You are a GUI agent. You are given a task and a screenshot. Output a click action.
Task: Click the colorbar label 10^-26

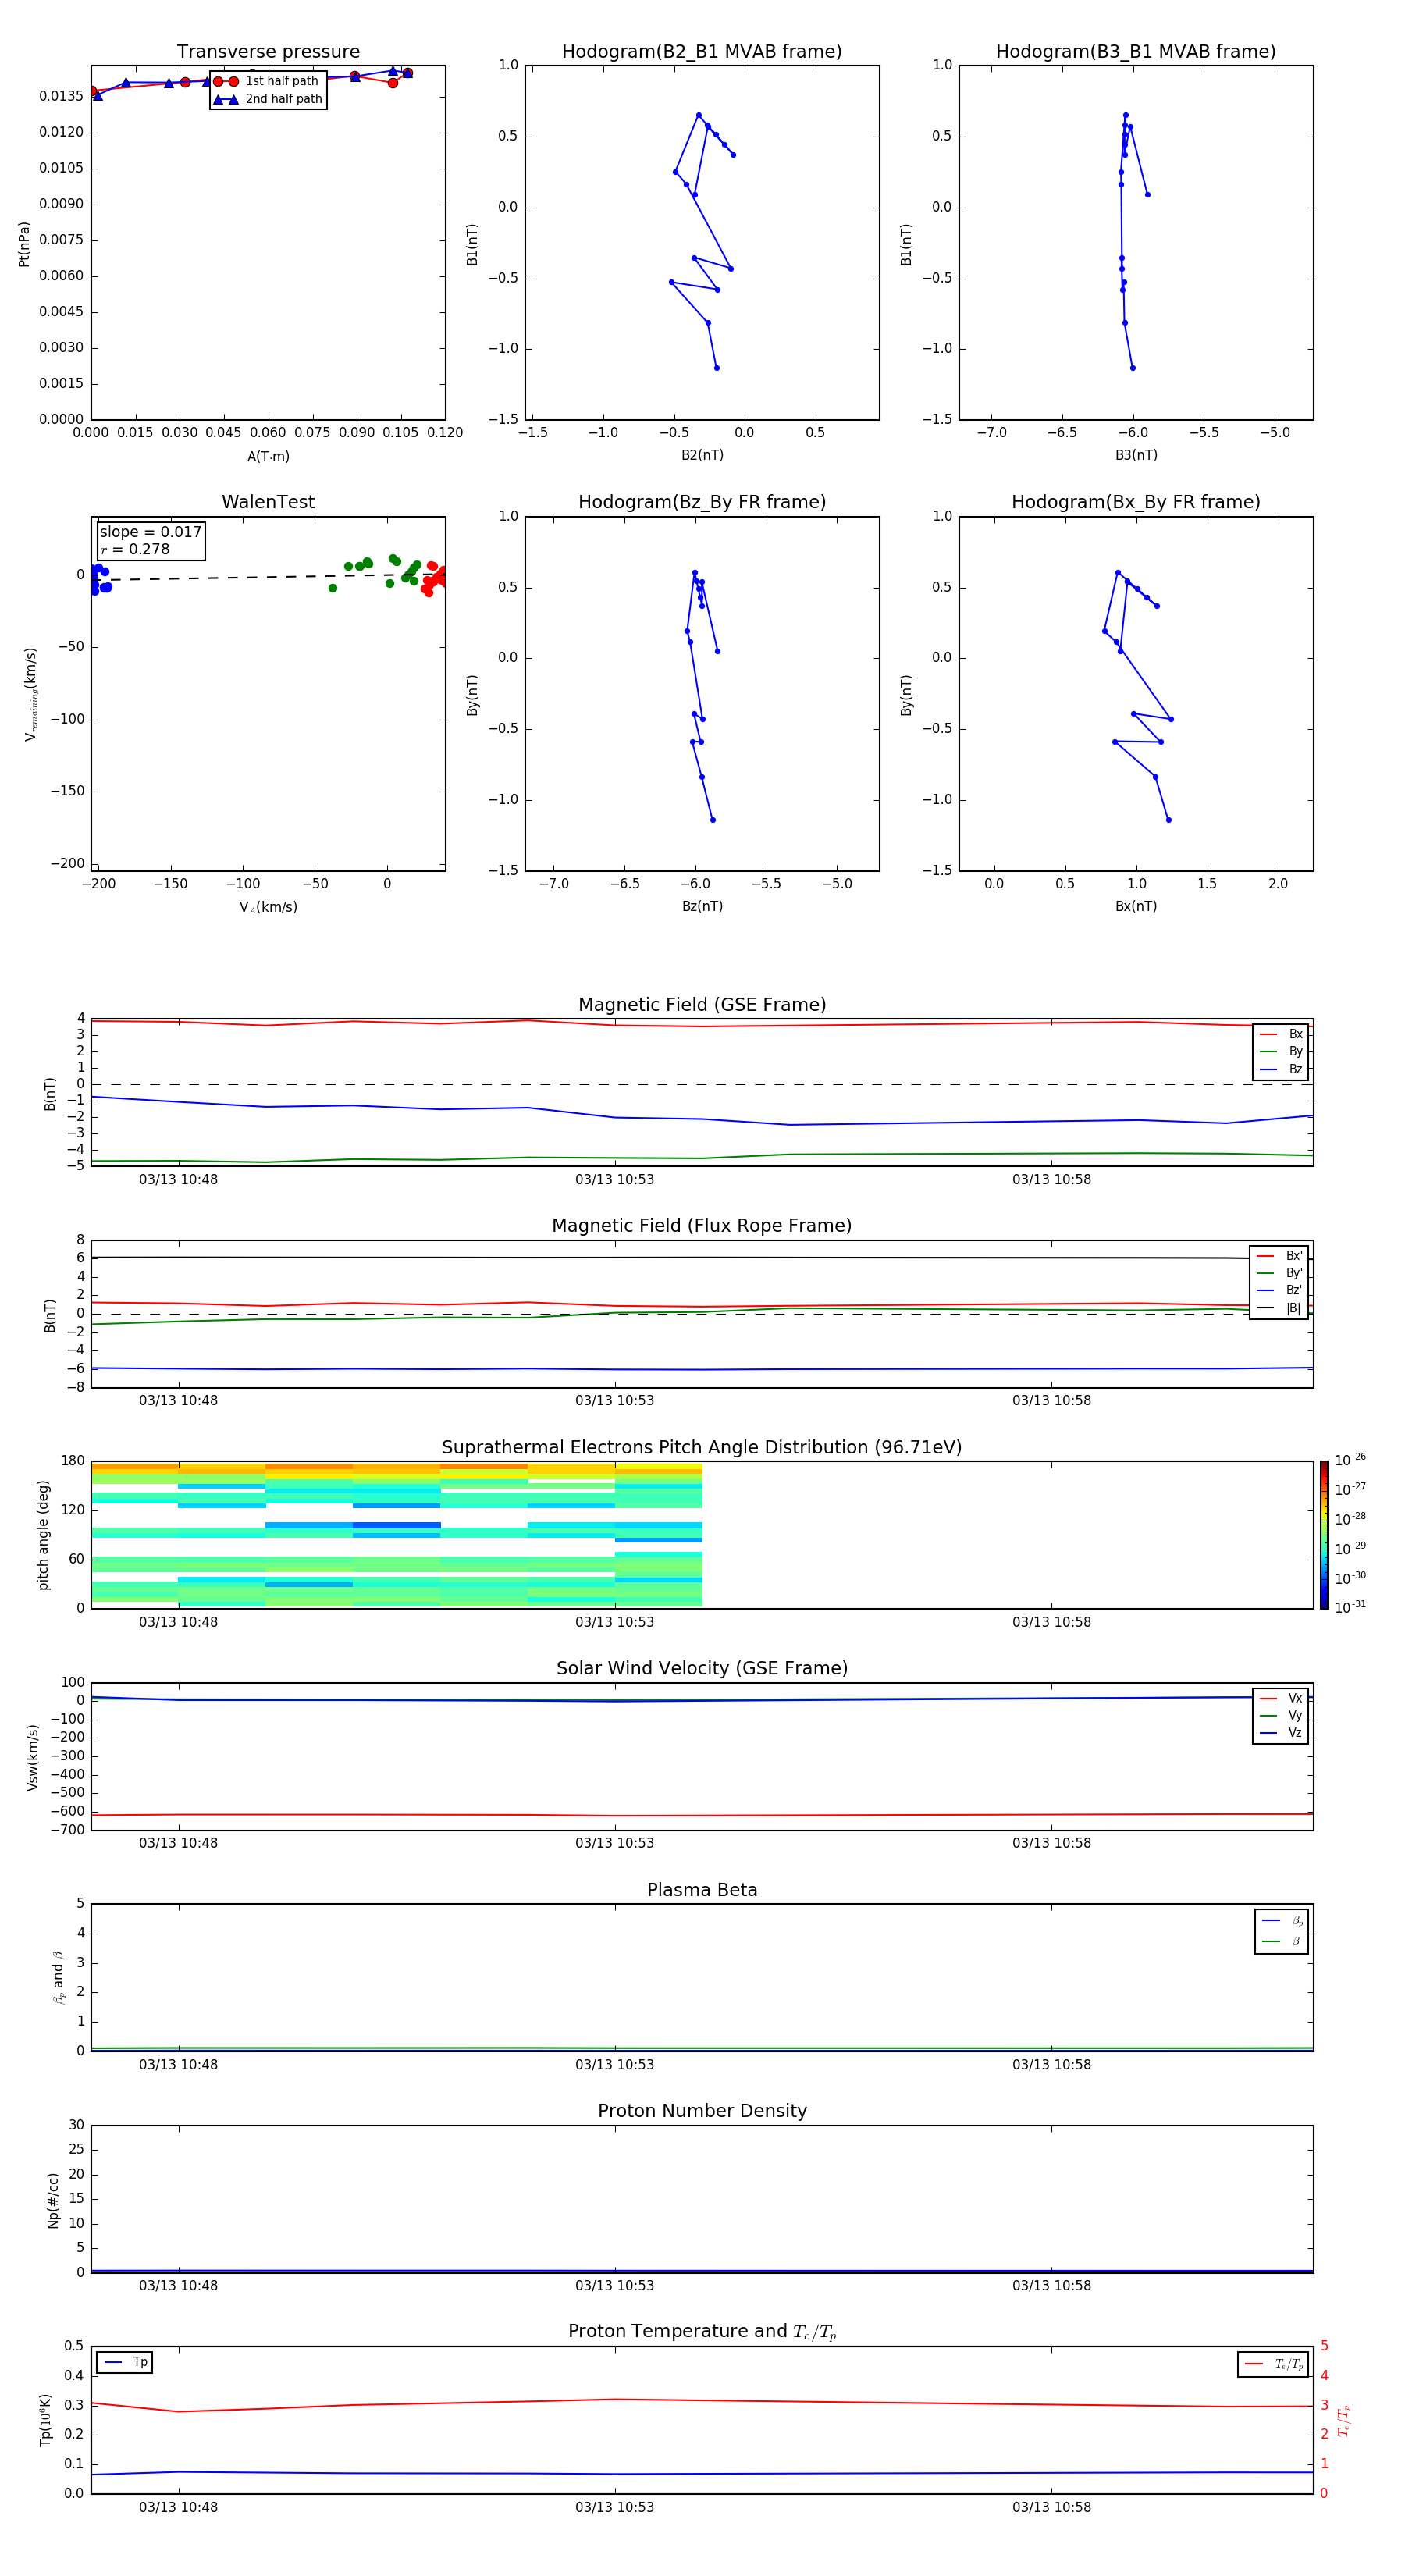point(1350,1460)
